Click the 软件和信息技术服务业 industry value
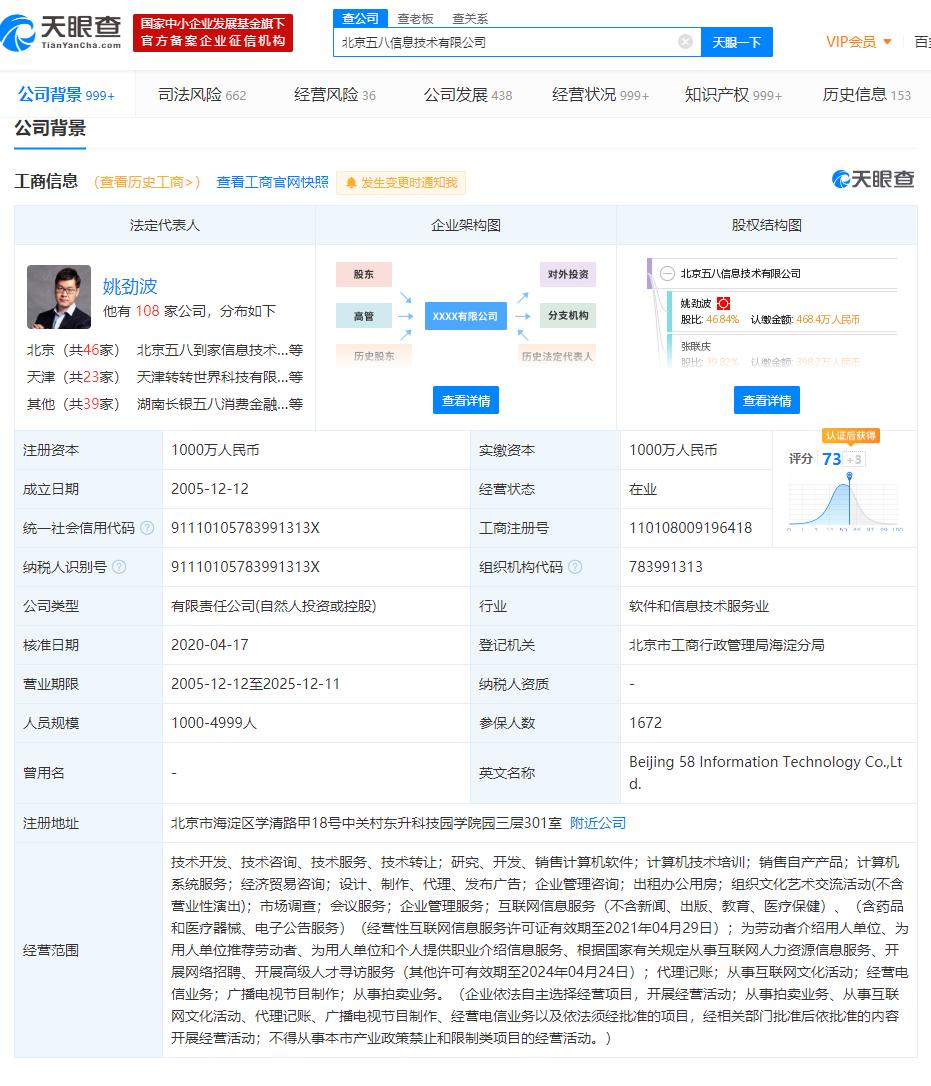Image resolution: width=931 pixels, height=1086 pixels. [699, 606]
